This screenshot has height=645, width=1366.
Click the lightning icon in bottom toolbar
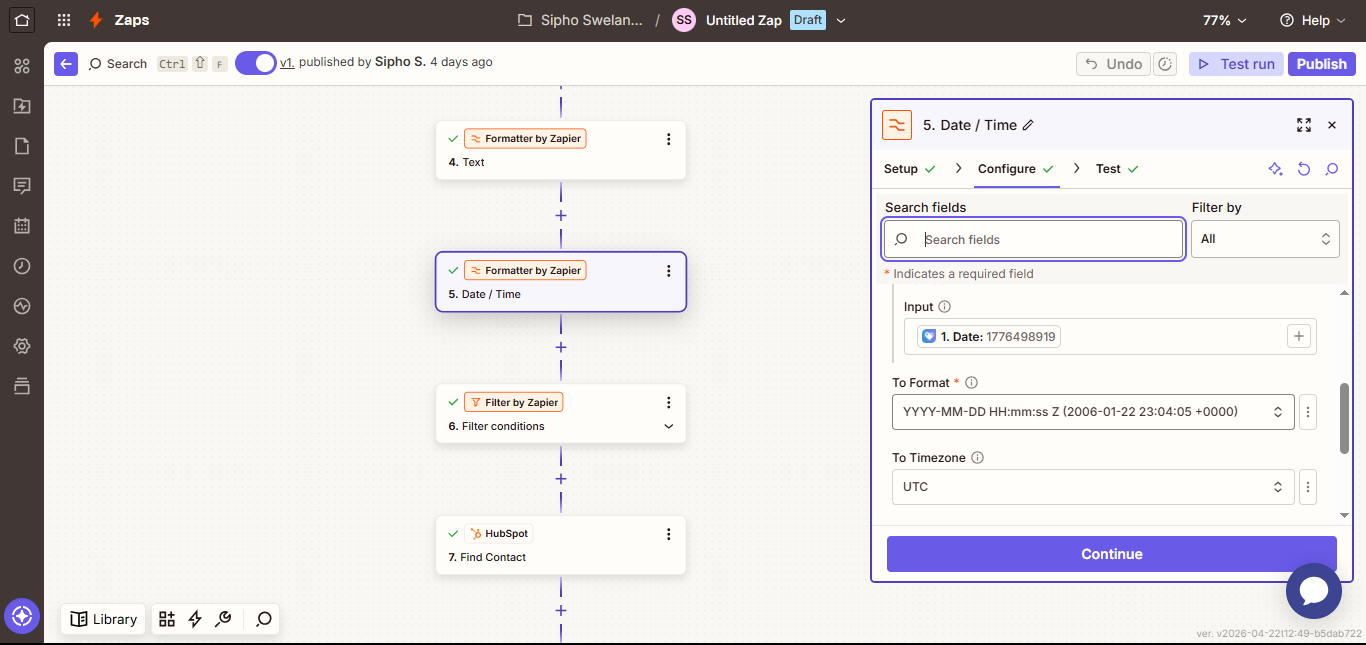click(x=195, y=619)
